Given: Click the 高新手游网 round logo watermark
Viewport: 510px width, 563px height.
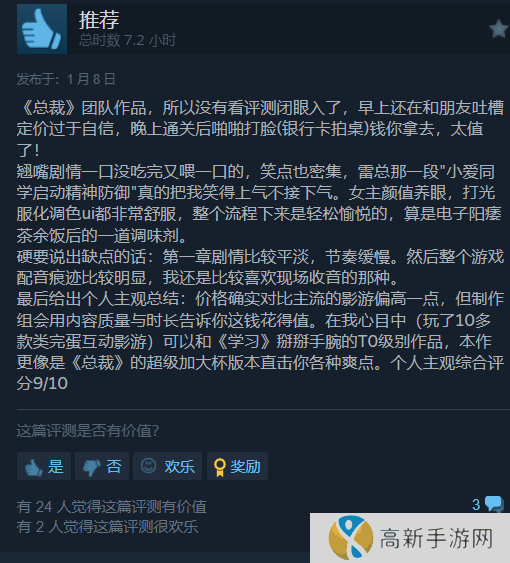Looking at the screenshot, I should 351,538.
